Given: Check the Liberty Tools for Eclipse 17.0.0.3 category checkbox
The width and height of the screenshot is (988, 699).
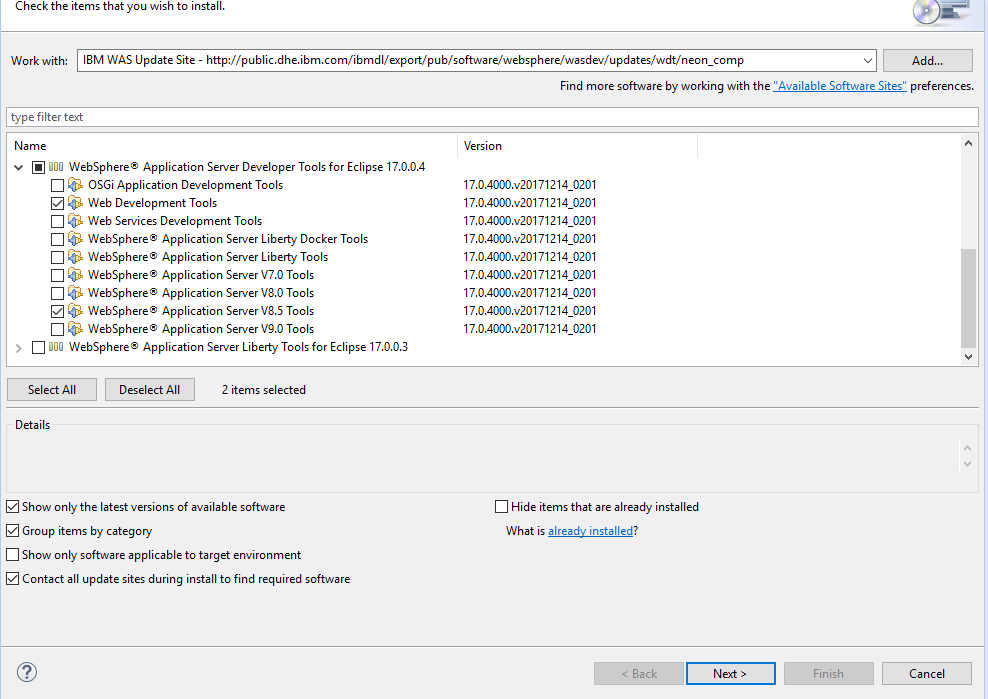Looking at the screenshot, I should (x=38, y=347).
